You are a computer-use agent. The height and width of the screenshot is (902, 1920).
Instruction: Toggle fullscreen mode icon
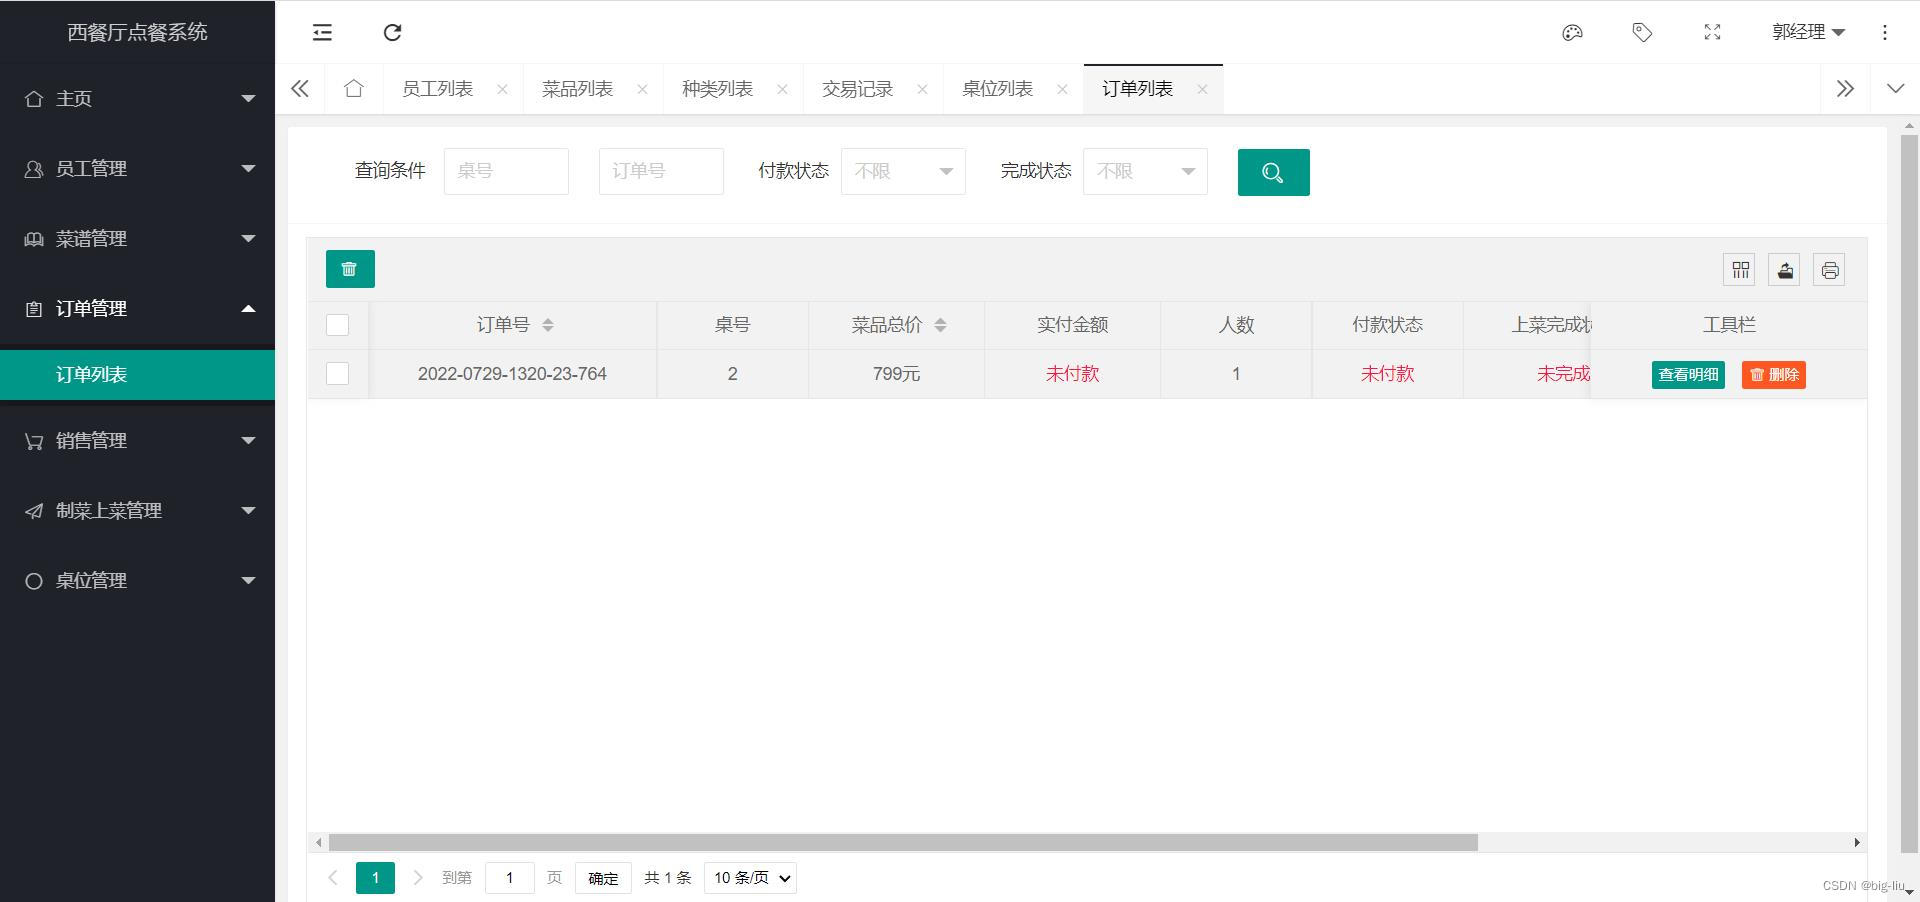[x=1712, y=32]
